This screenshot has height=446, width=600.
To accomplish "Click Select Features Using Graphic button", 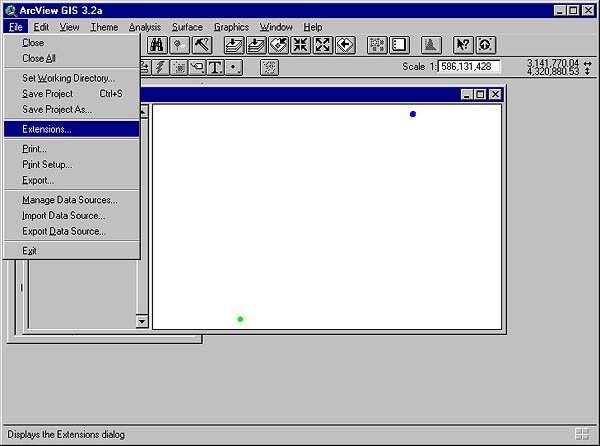I will coord(377,45).
